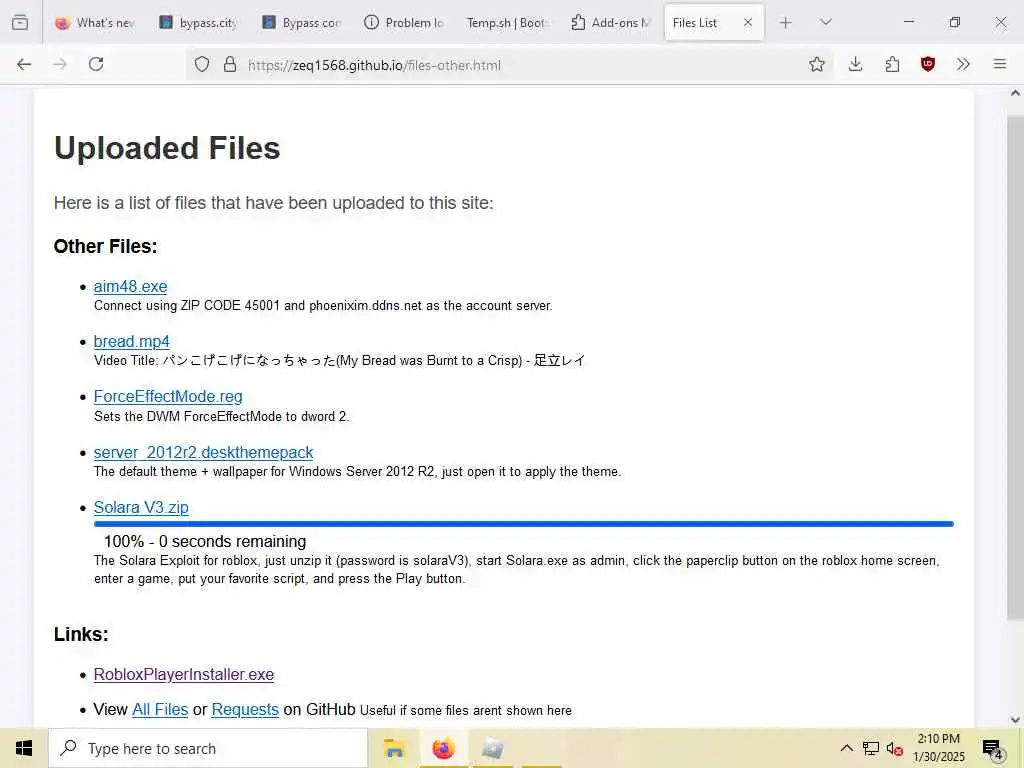Open a new tab with plus button
The image size is (1024, 768).
click(786, 22)
